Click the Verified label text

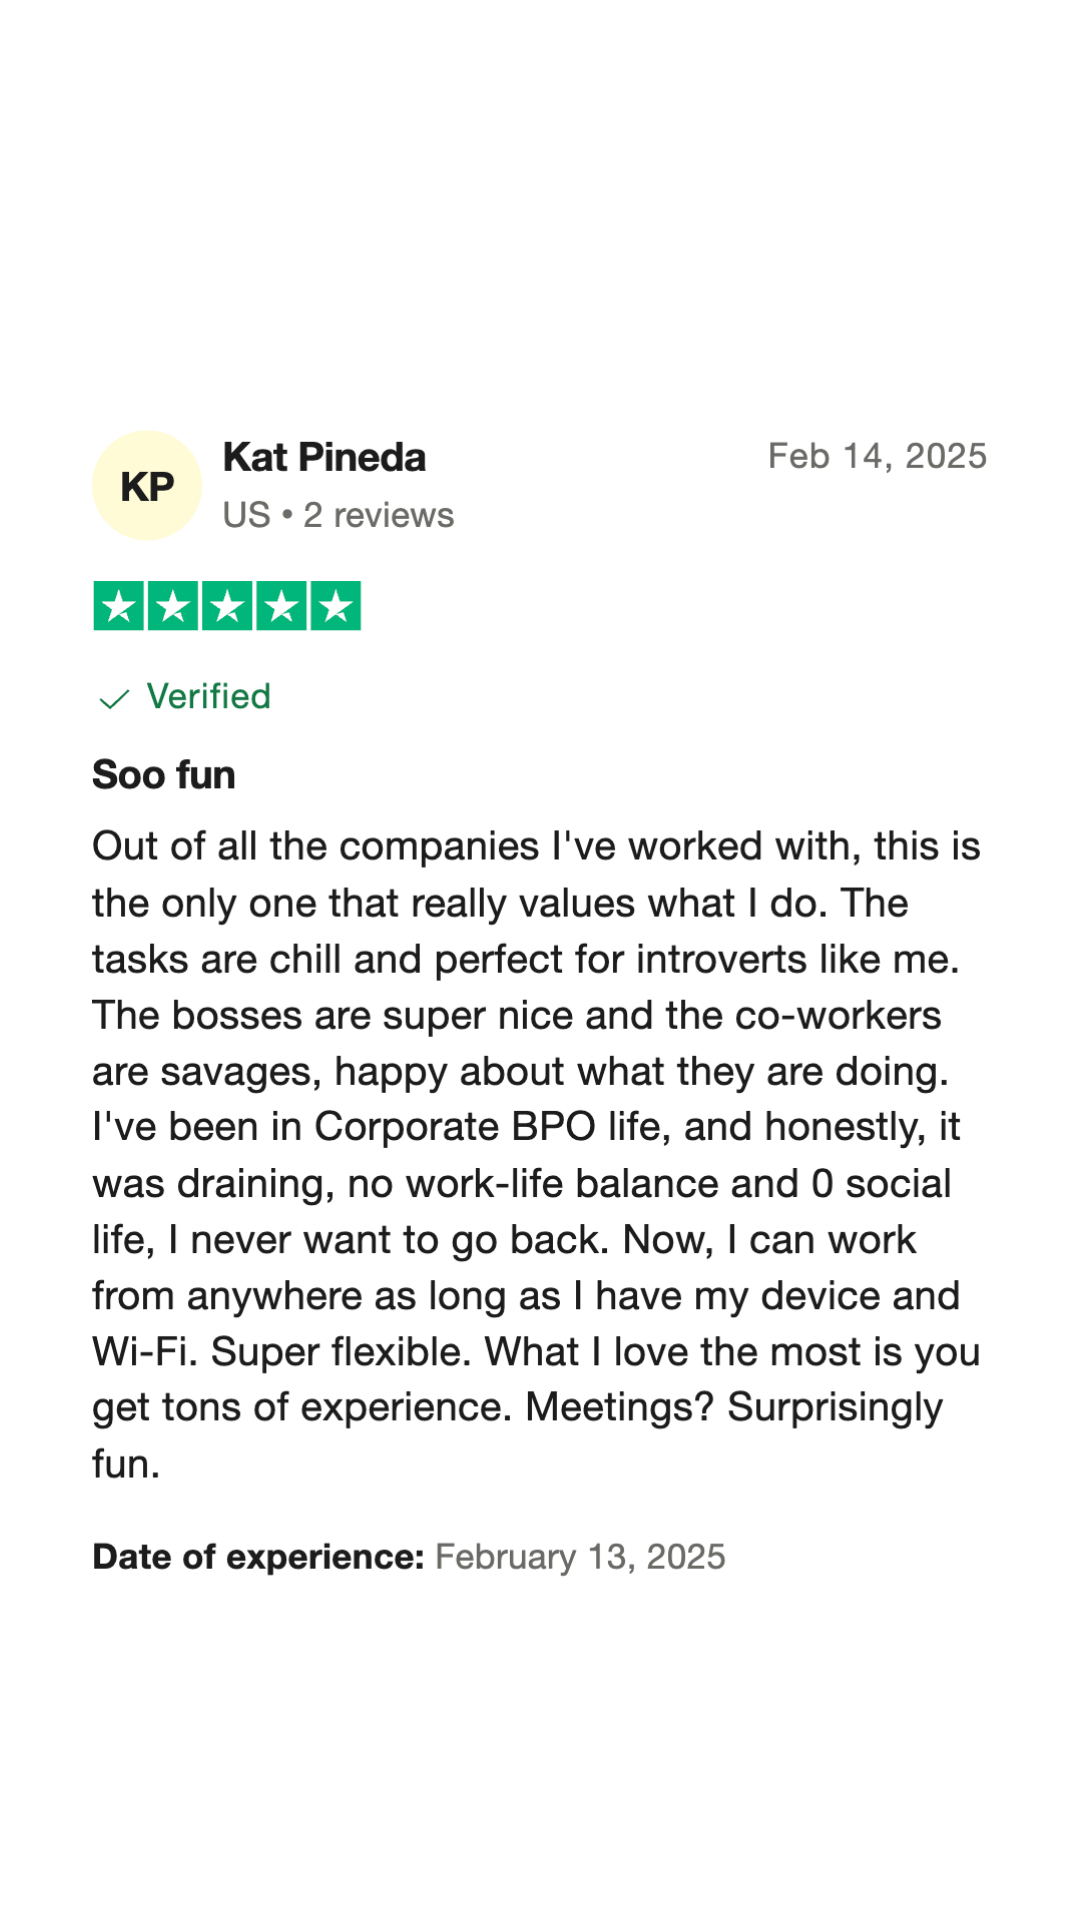pos(208,696)
